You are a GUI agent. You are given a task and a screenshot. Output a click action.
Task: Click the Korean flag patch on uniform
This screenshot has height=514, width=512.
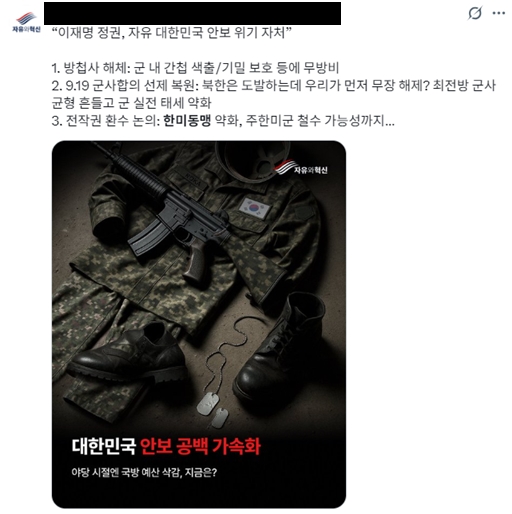(255, 208)
